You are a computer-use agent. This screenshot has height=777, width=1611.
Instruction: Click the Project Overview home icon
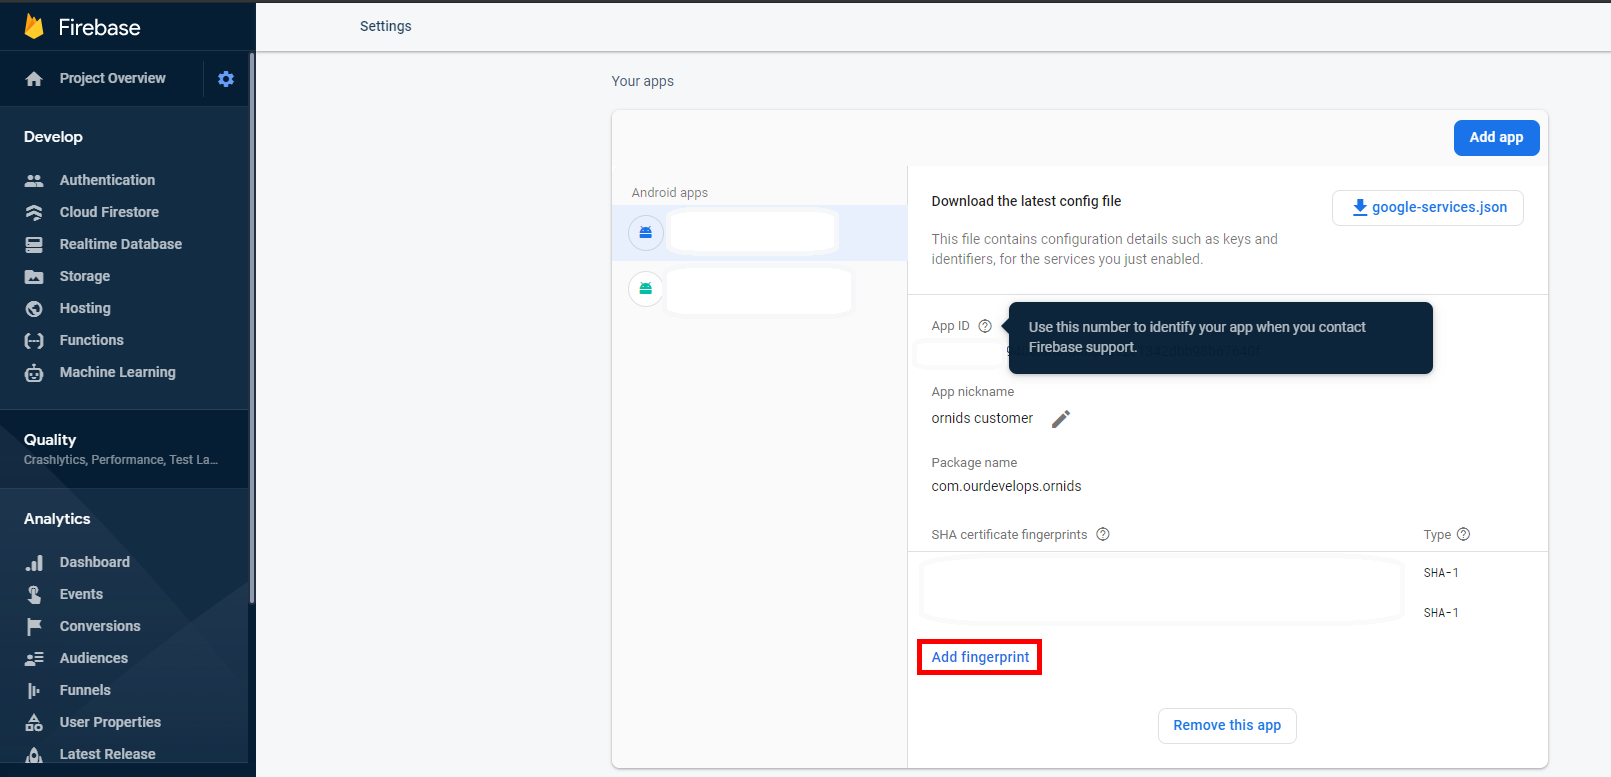34,79
